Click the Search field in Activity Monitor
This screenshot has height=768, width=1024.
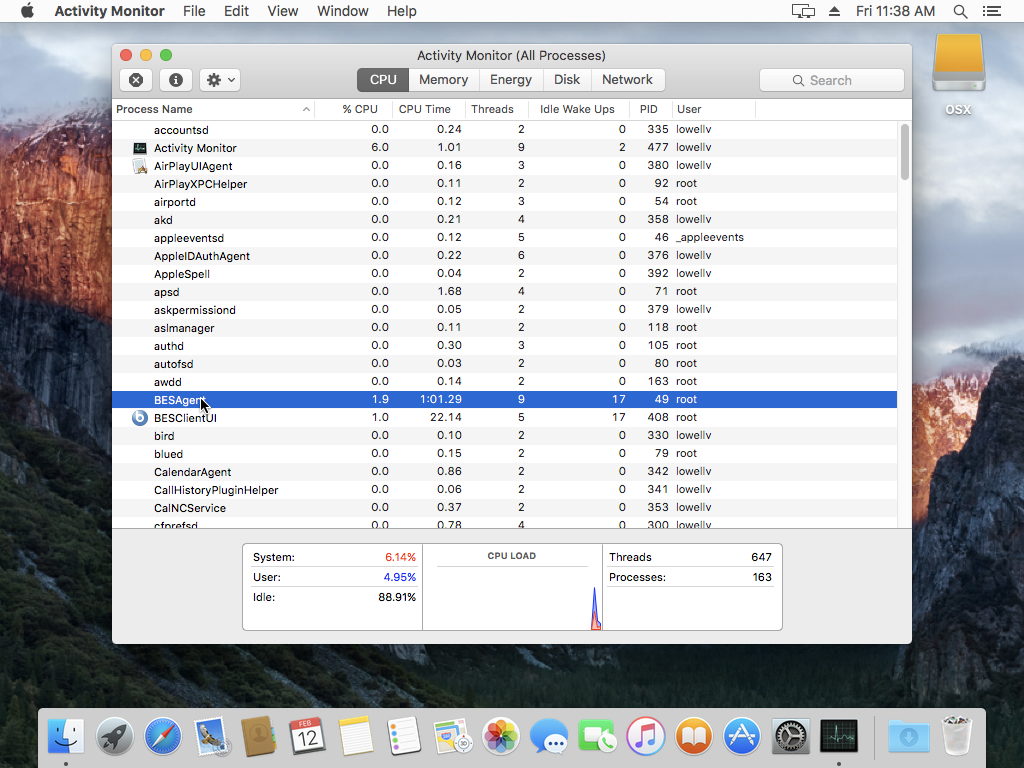pyautogui.click(x=831, y=80)
